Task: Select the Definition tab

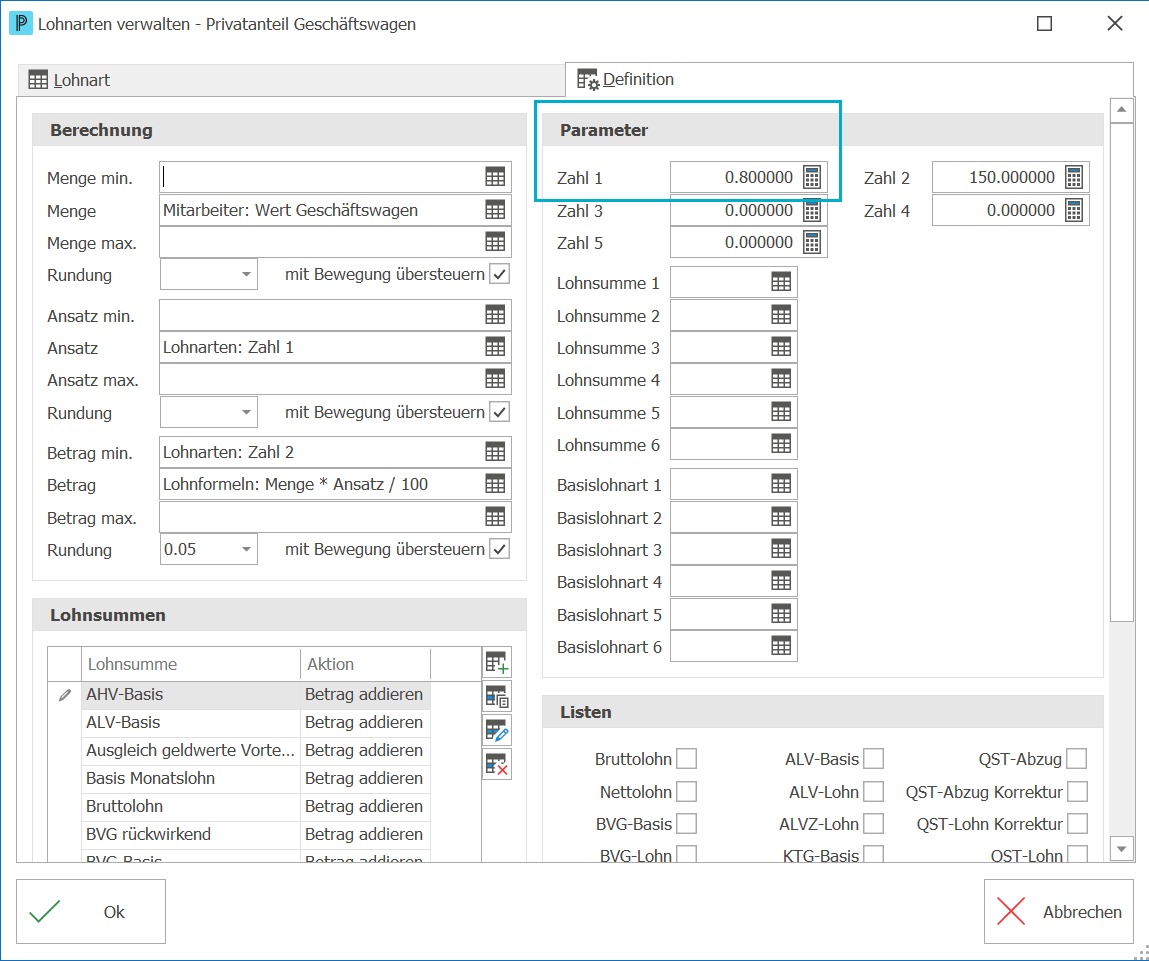Action: click(849, 79)
